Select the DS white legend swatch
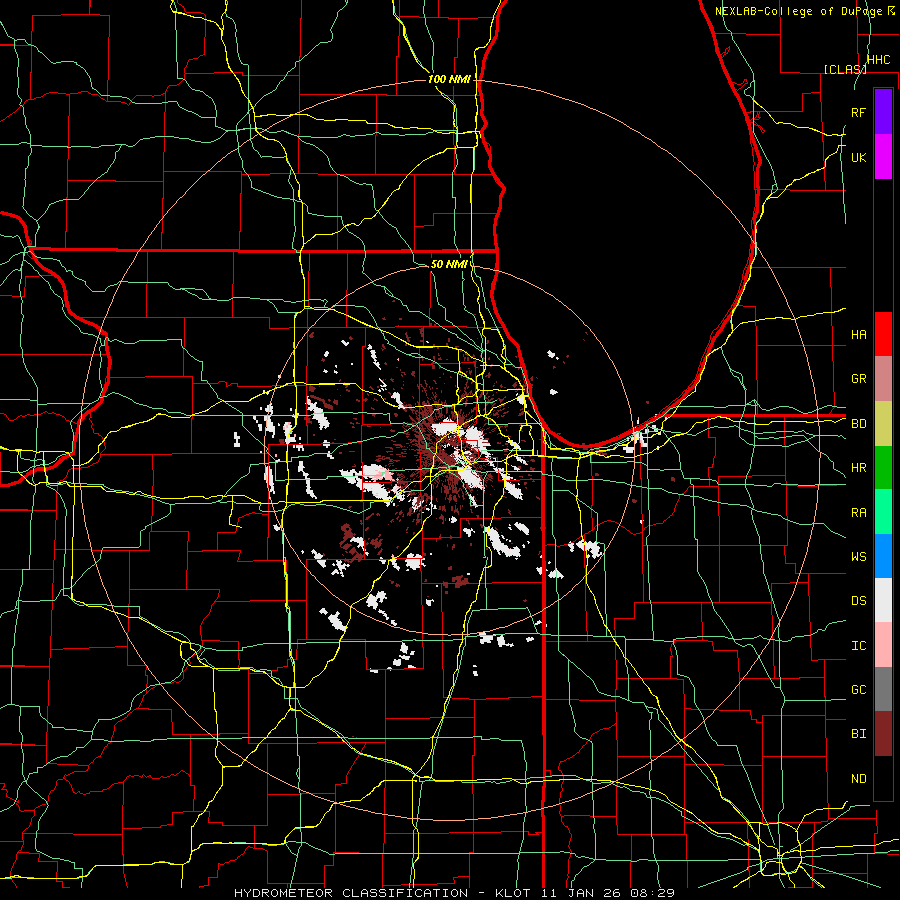Viewport: 900px width, 900px height. click(x=883, y=600)
